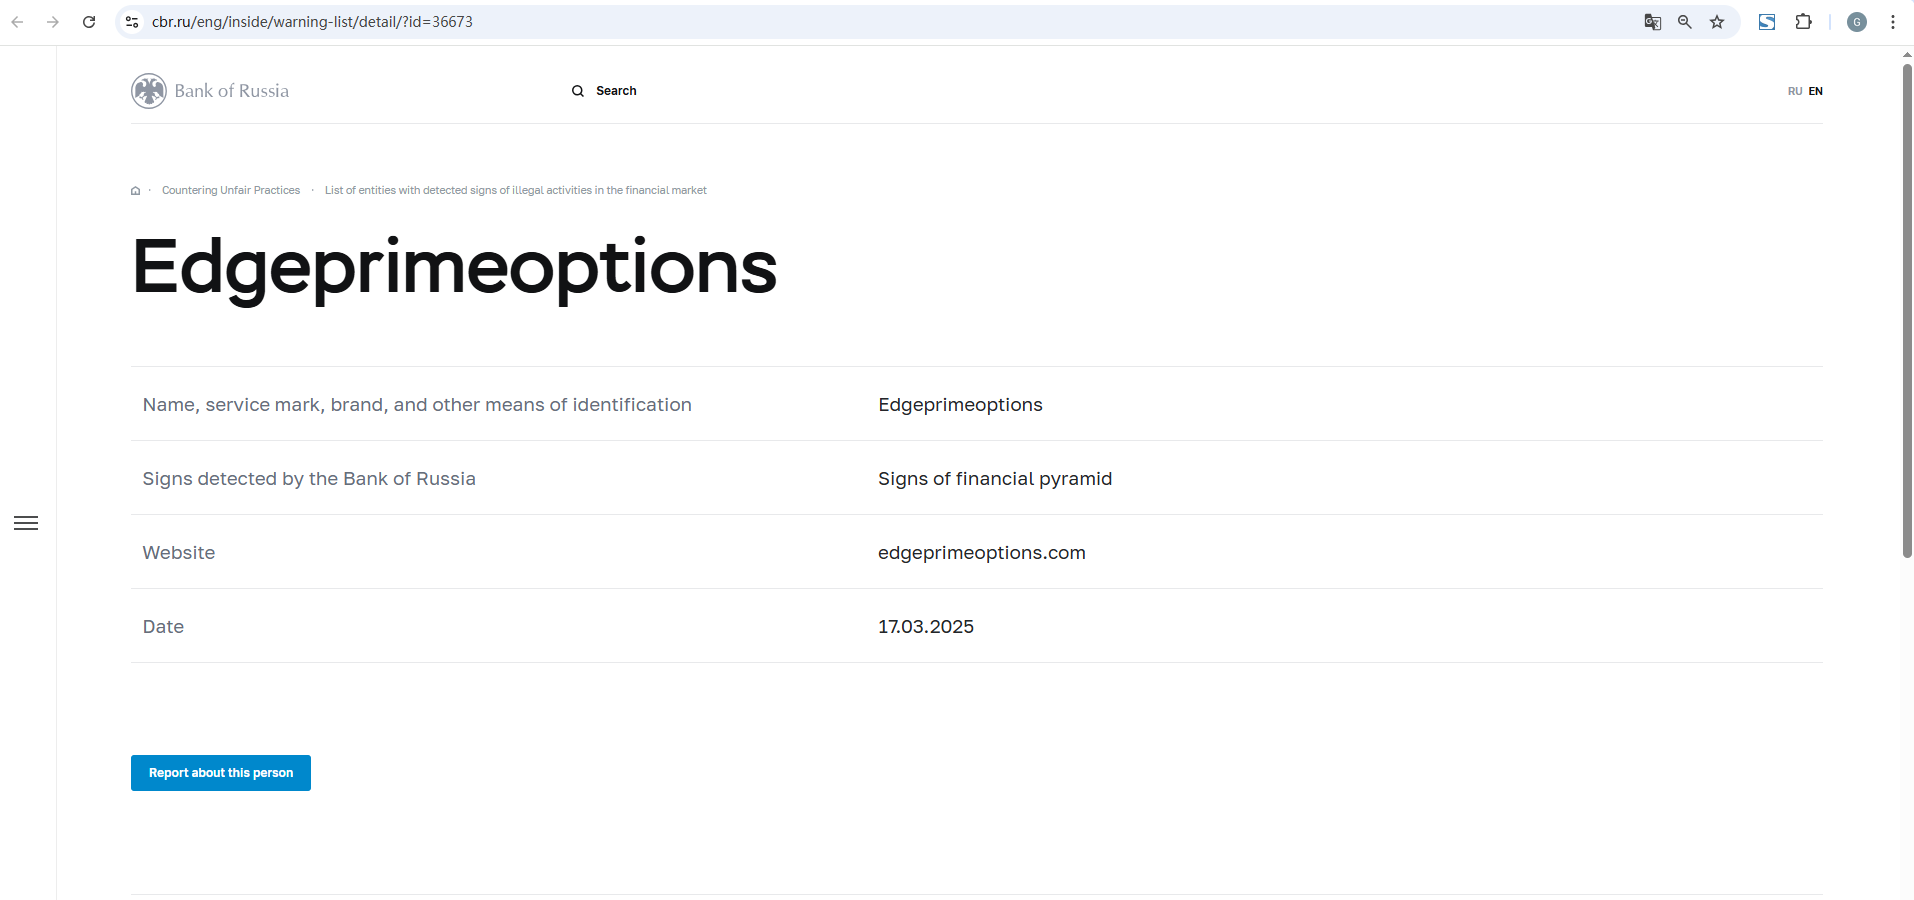Viewport: 1914px width, 900px height.
Task: Click the Search button in the header
Action: coord(604,91)
